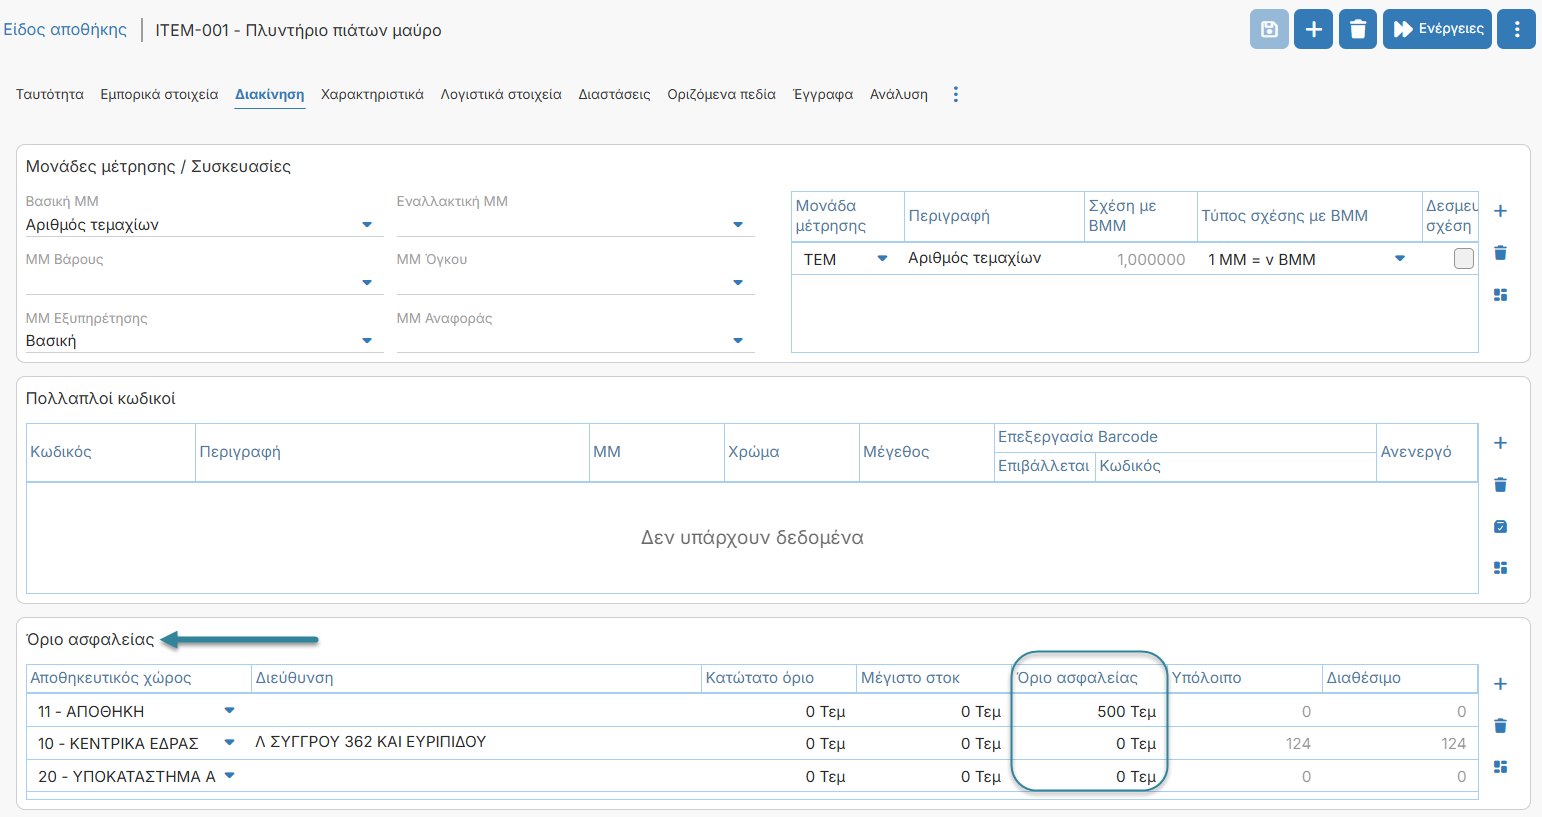Delete row in Πολλαπλοί κωδικοί grid
The height and width of the screenshot is (817, 1542).
point(1500,485)
